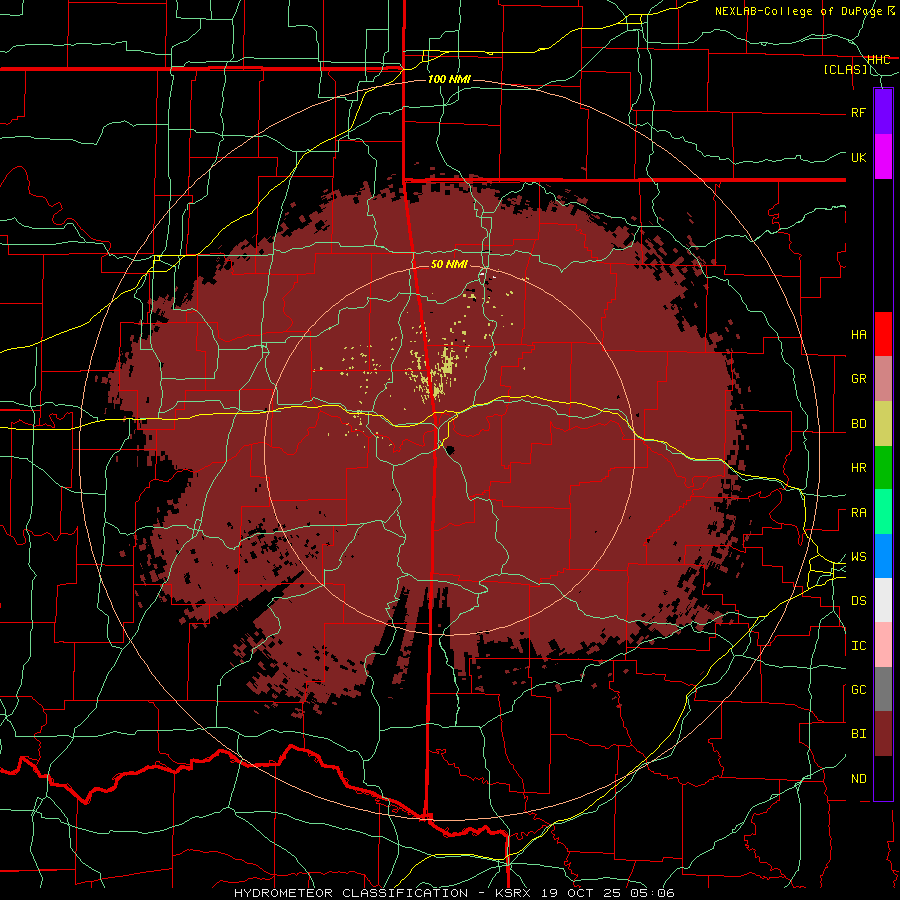Click the gray GC legend swatch
The image size is (900, 900).
point(883,689)
